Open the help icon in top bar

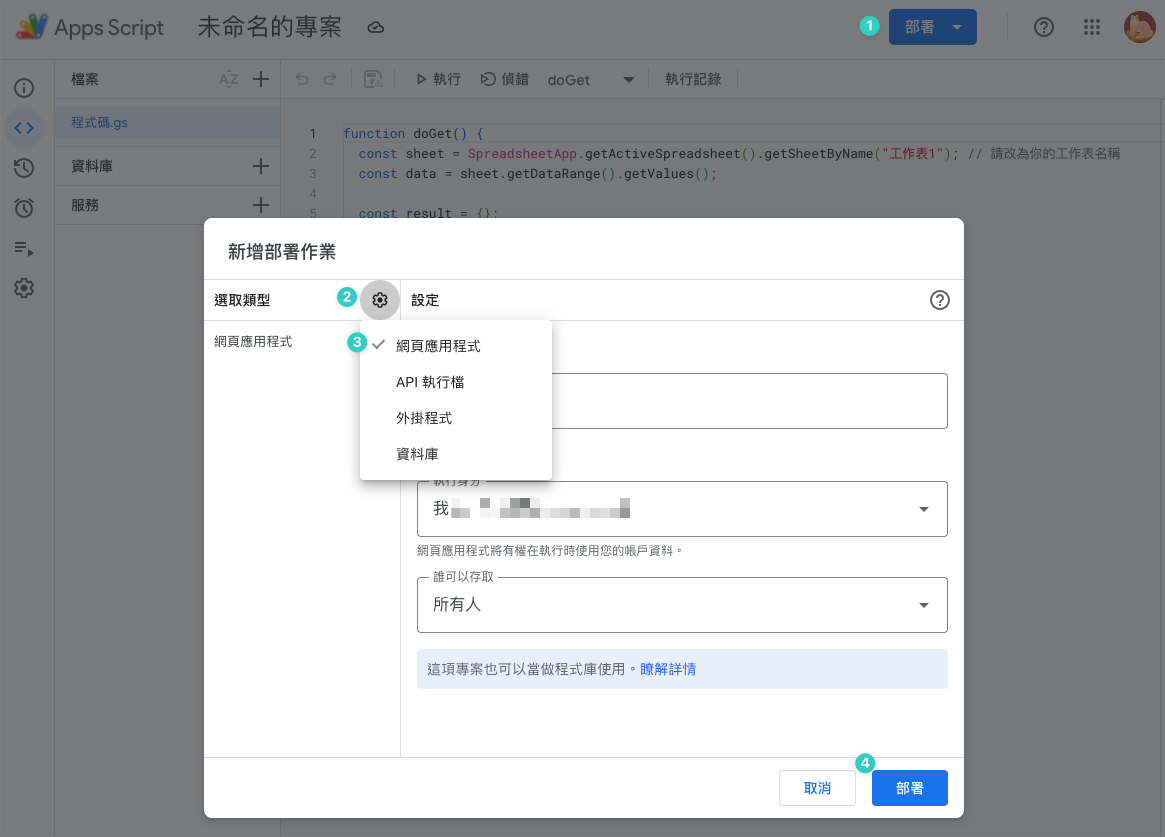[x=1044, y=27]
